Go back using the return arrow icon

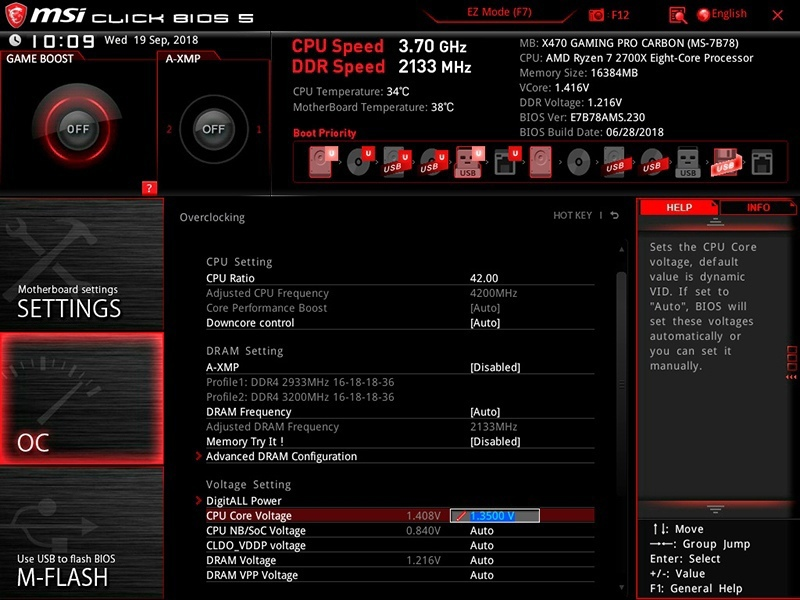(615, 215)
